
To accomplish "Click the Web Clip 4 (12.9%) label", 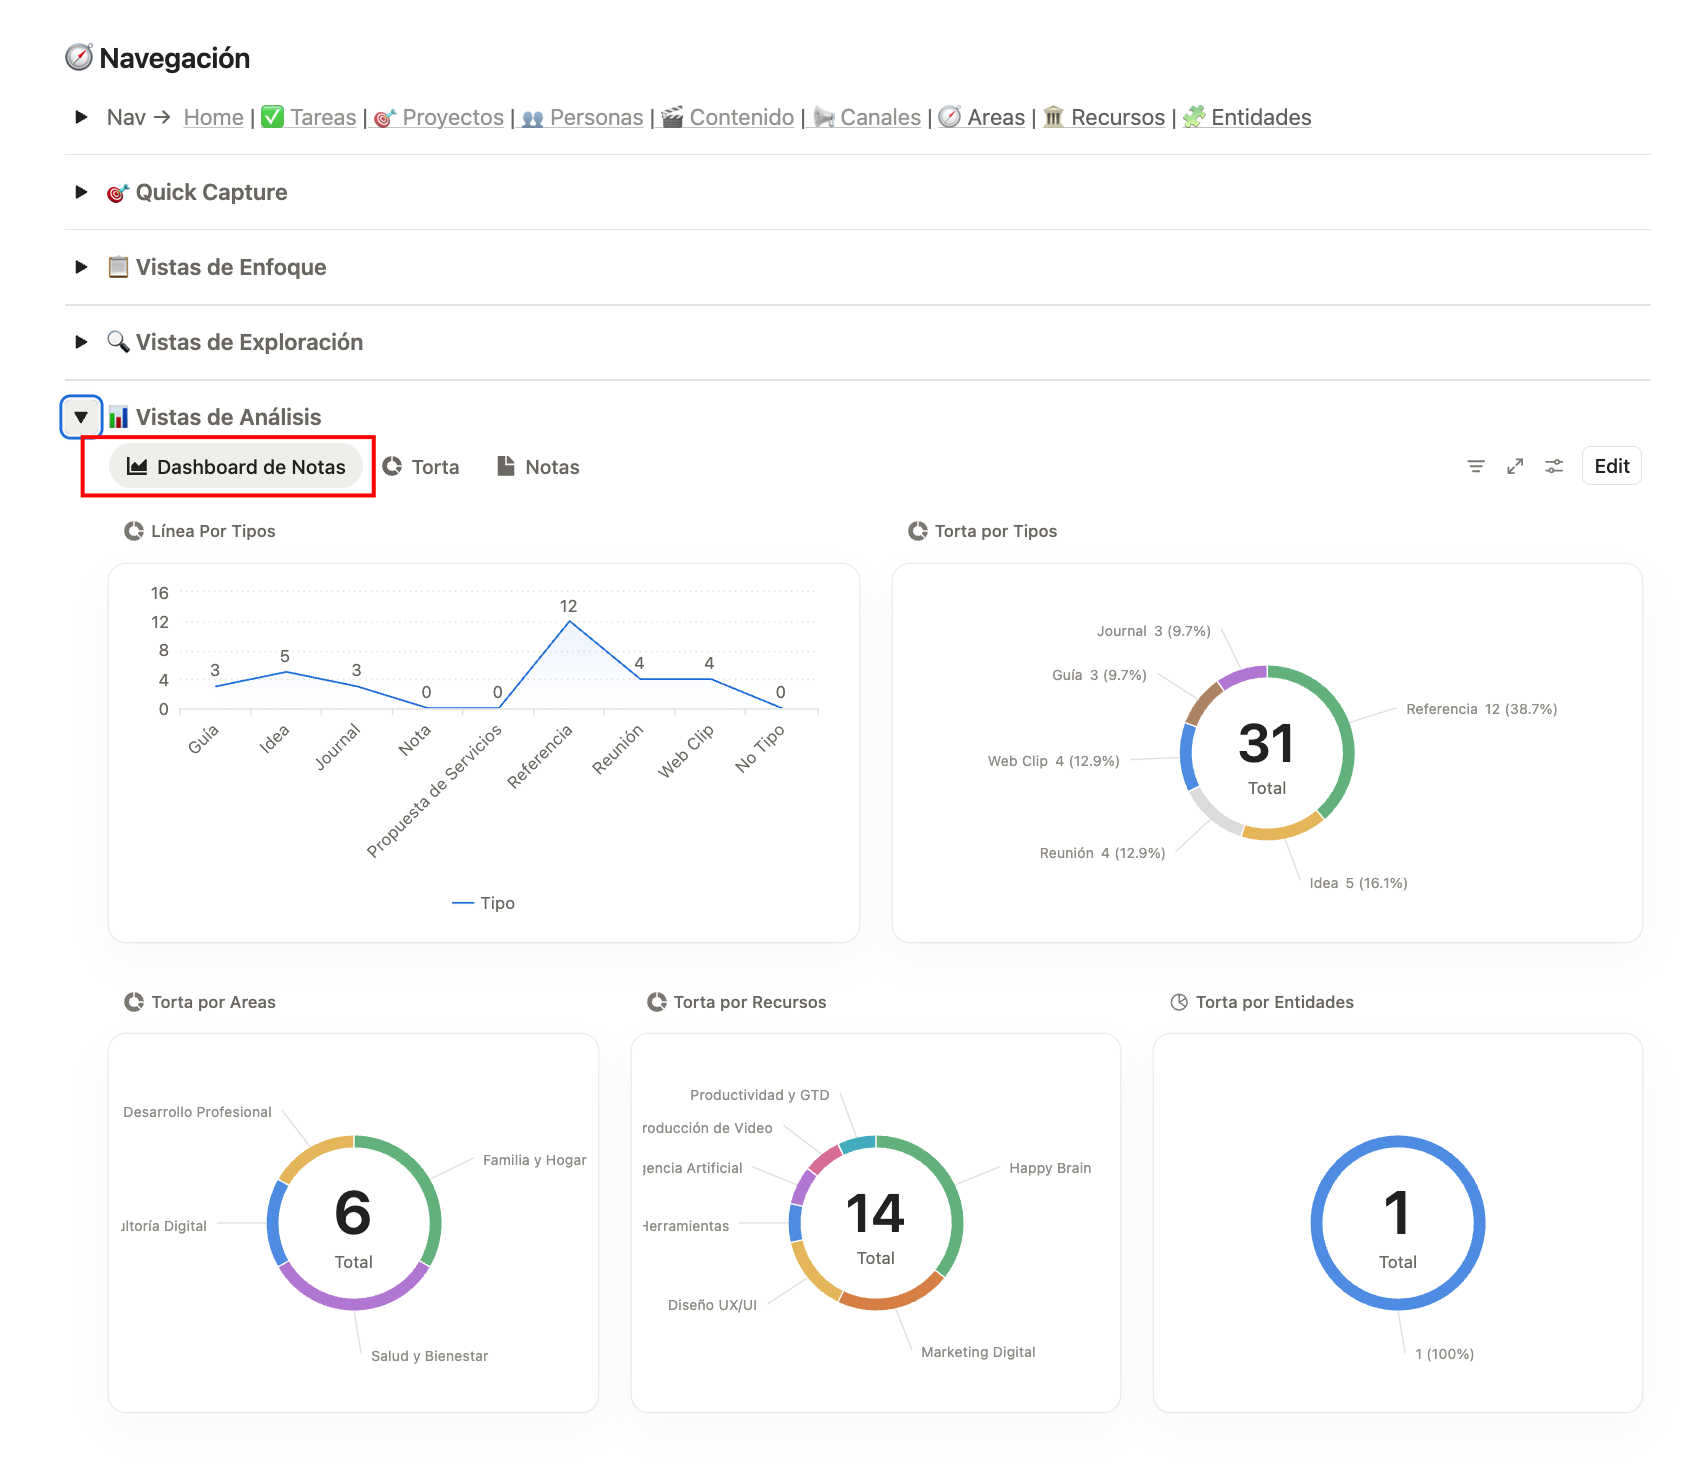I will pos(1053,761).
